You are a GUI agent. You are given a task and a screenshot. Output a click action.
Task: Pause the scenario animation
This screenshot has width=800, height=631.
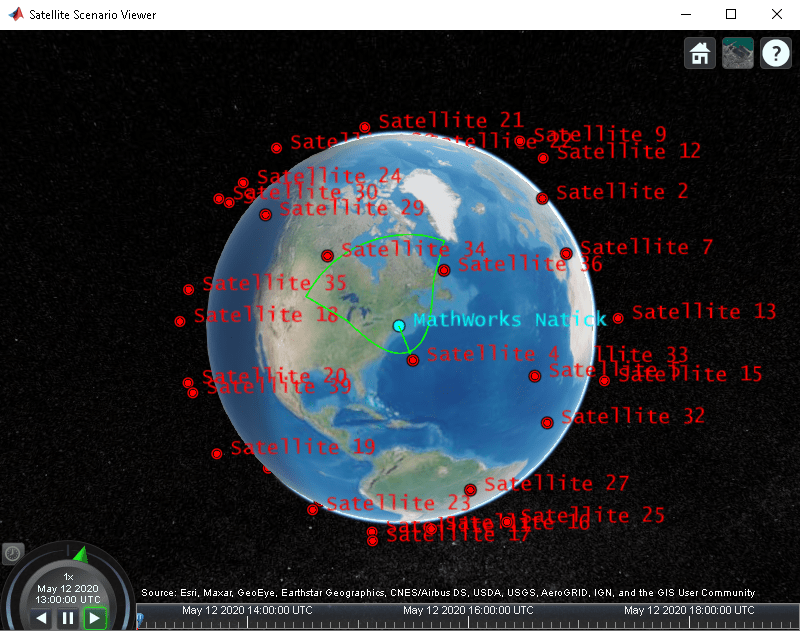[68, 618]
